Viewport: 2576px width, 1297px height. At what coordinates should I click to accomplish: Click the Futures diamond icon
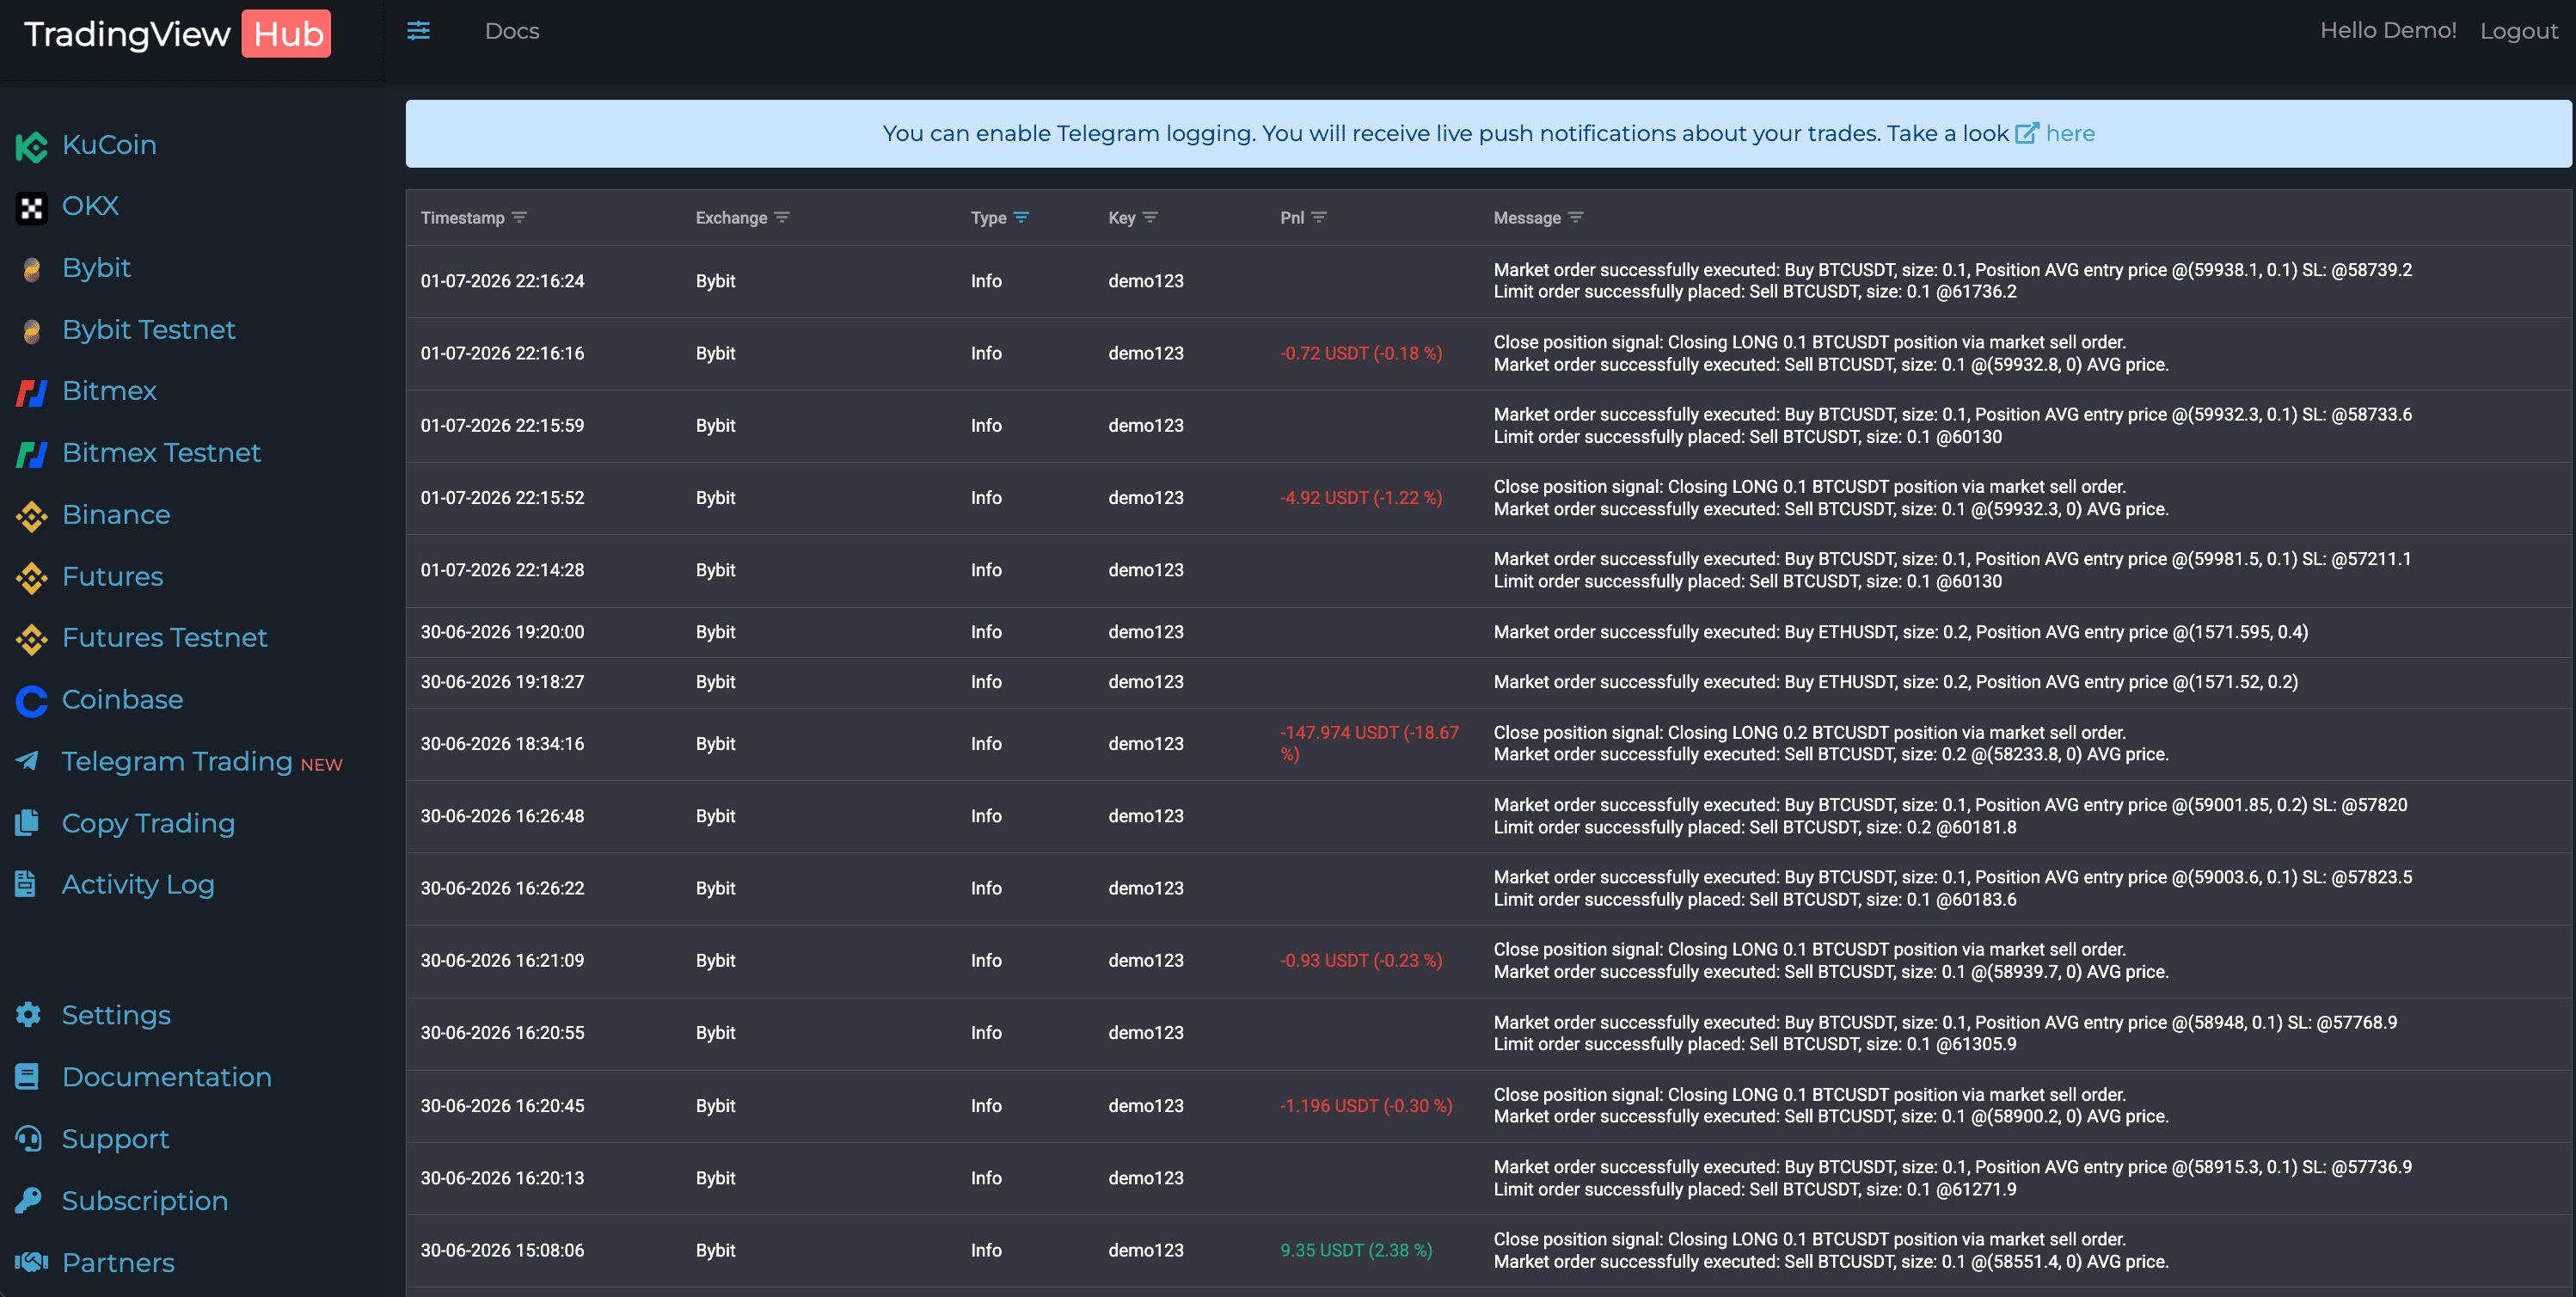pyautogui.click(x=31, y=579)
